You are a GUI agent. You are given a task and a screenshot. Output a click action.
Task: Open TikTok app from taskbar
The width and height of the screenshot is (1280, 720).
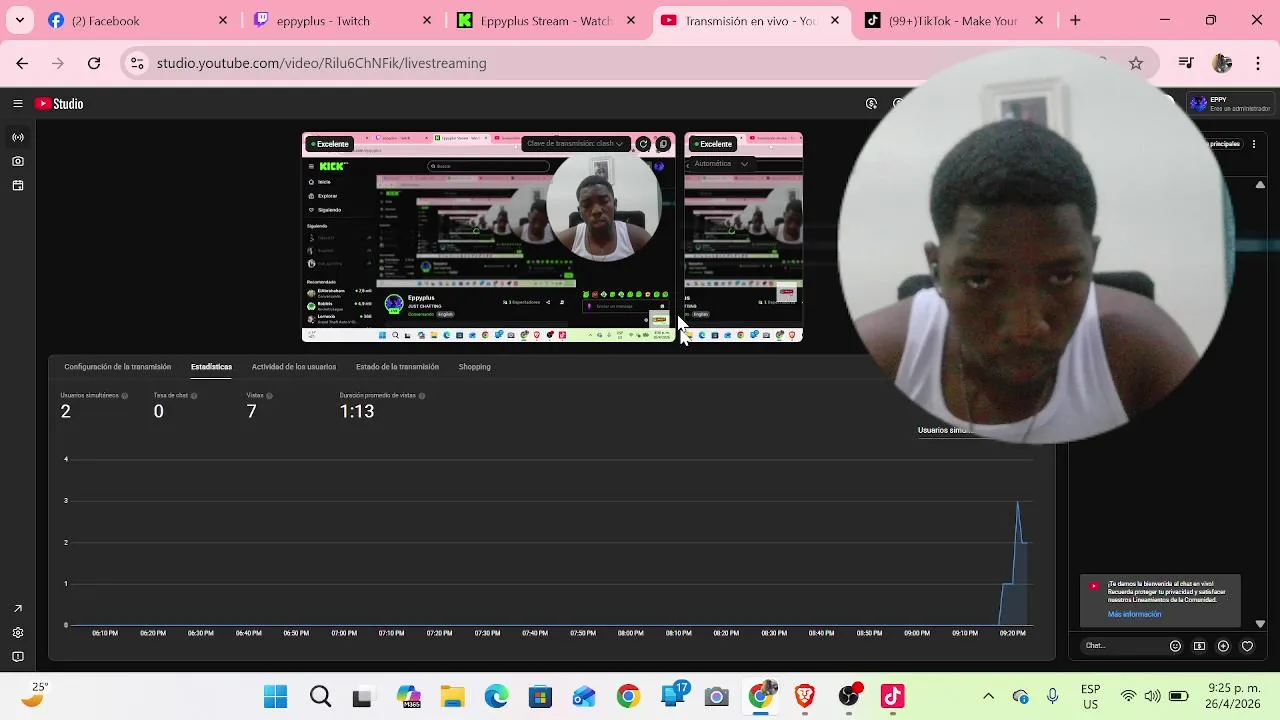tap(892, 696)
